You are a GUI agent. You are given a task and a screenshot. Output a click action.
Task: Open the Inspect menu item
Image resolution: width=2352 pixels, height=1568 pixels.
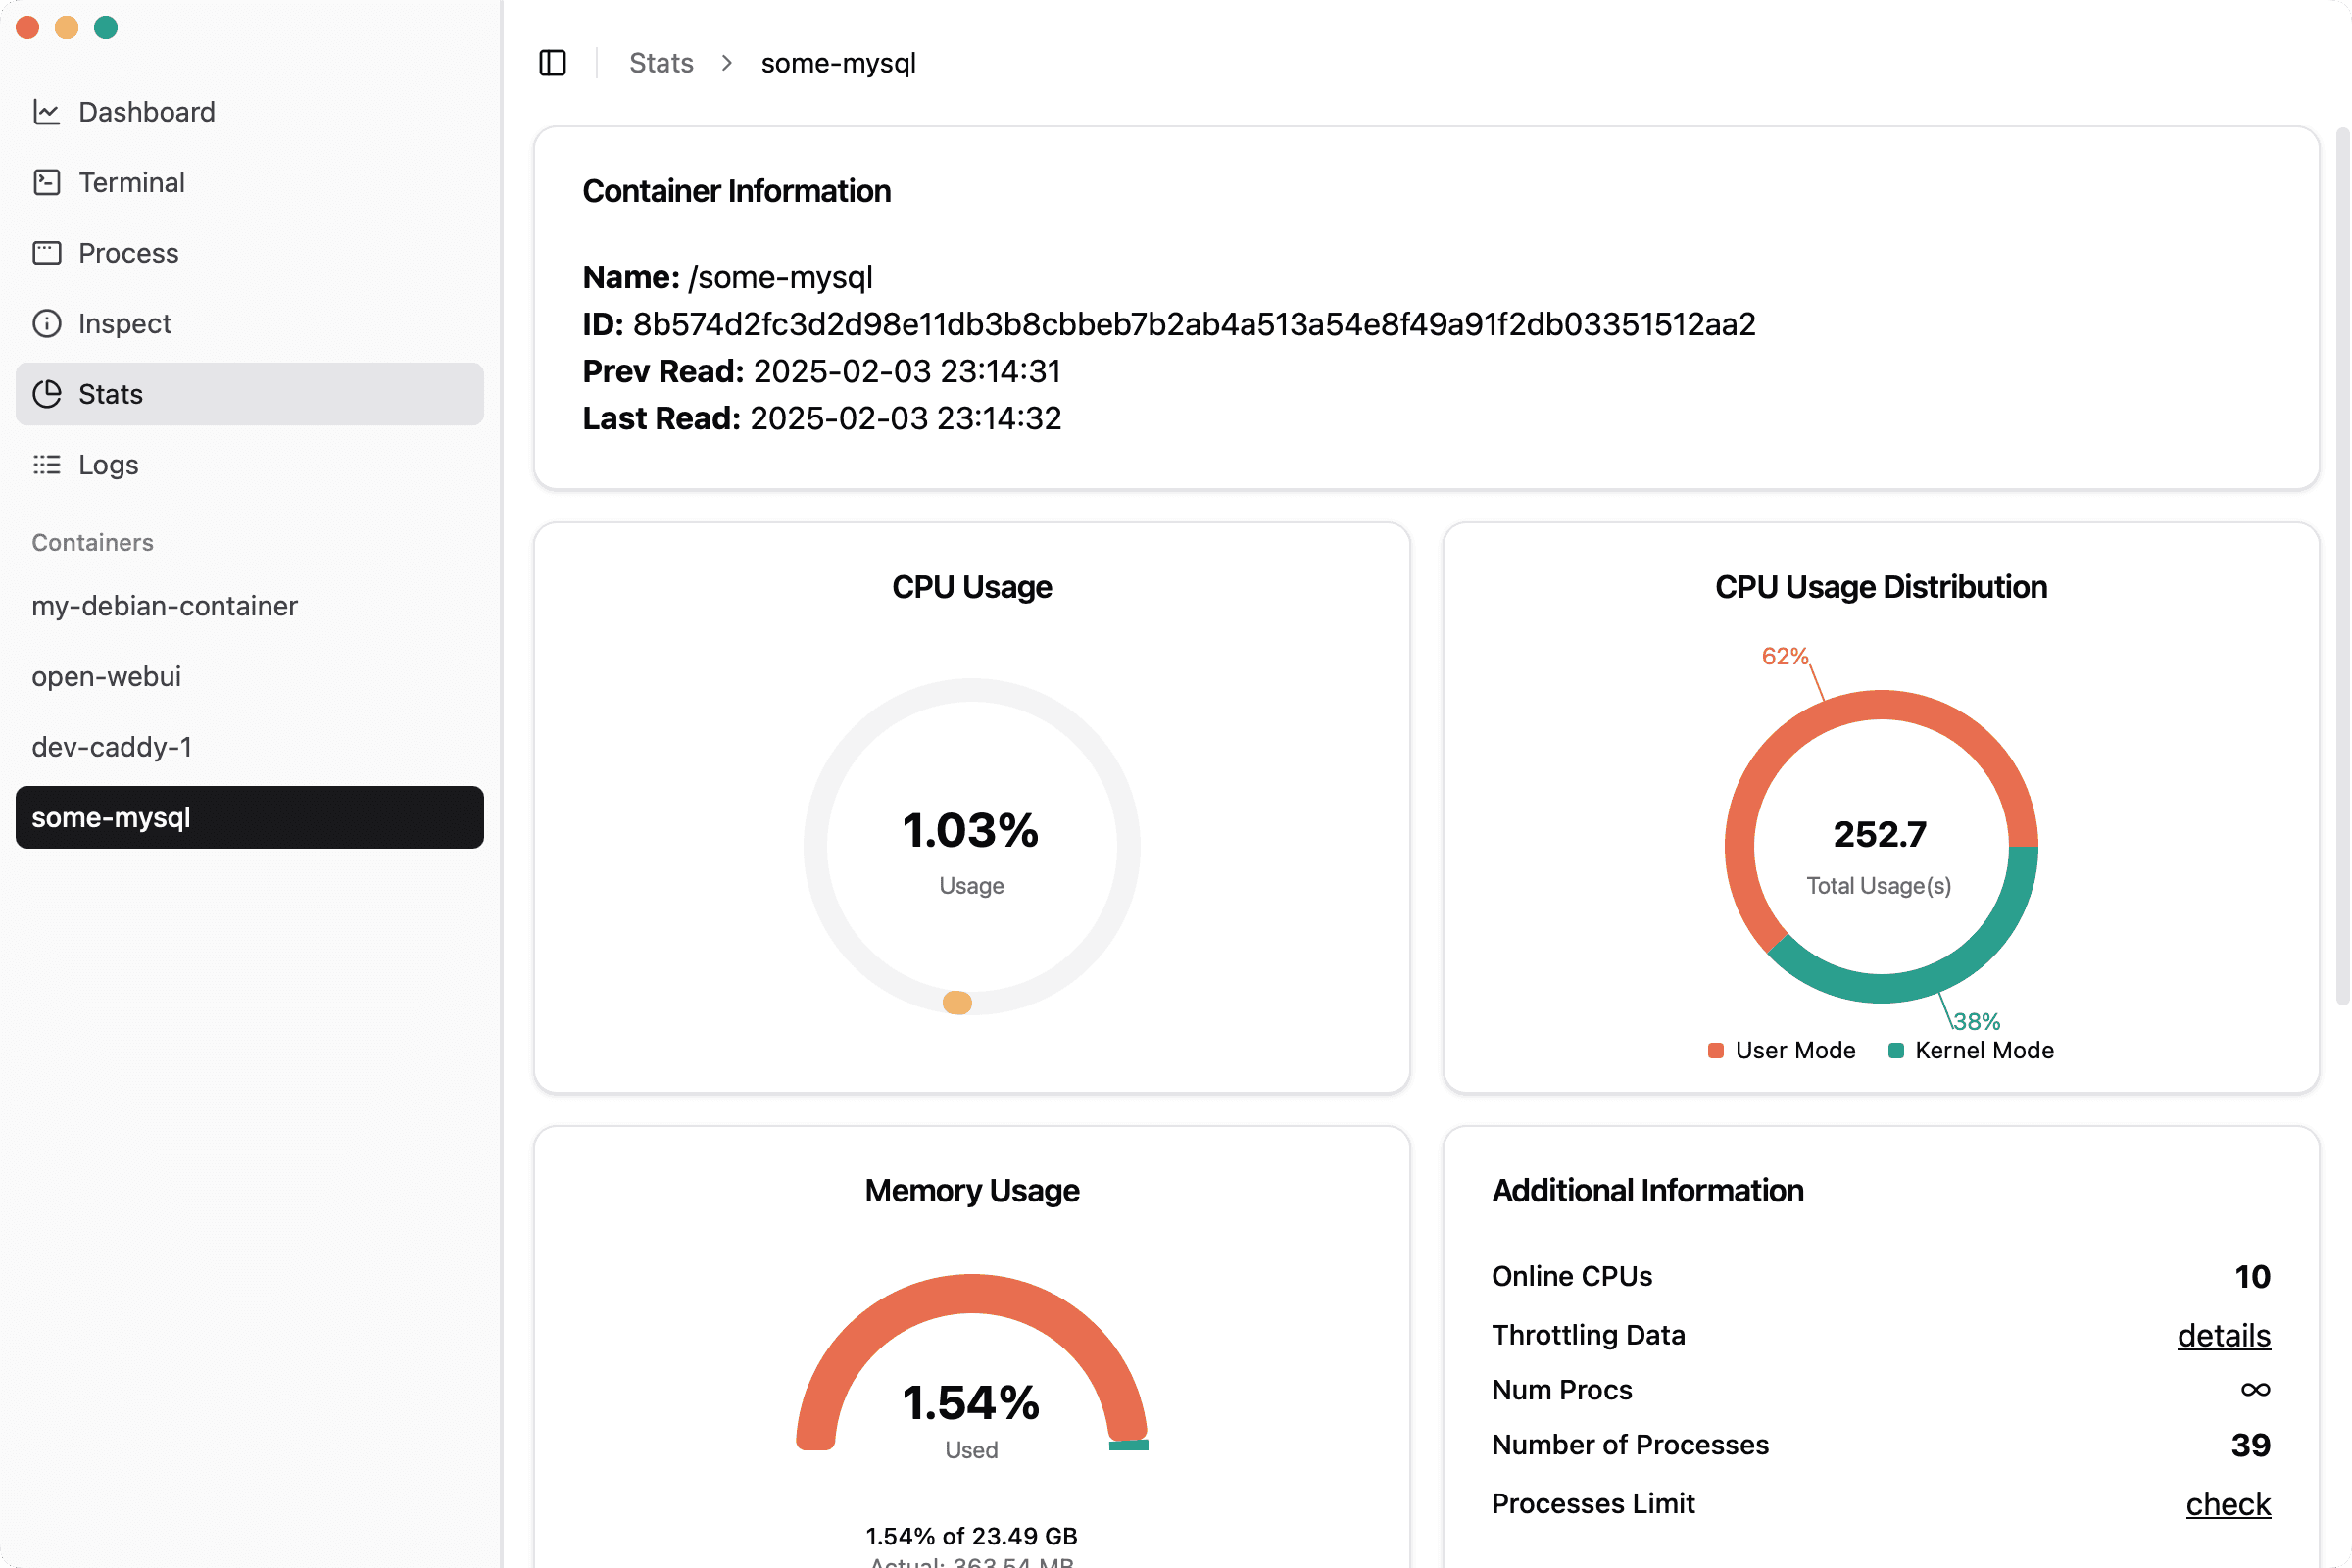(x=124, y=324)
